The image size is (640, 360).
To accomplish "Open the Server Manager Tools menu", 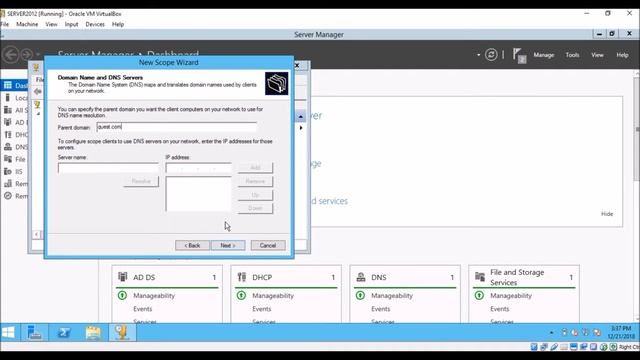I will click(x=572, y=55).
